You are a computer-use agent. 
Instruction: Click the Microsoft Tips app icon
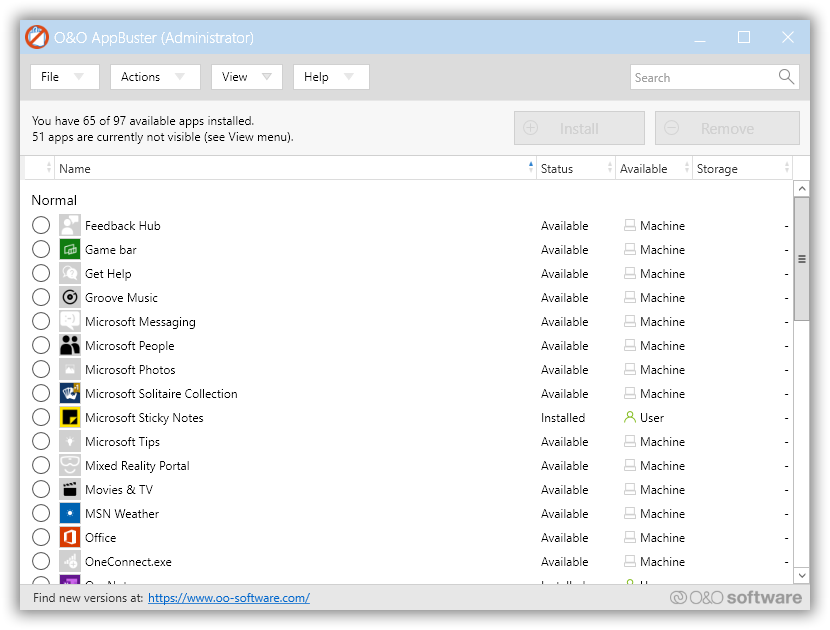tap(69, 442)
